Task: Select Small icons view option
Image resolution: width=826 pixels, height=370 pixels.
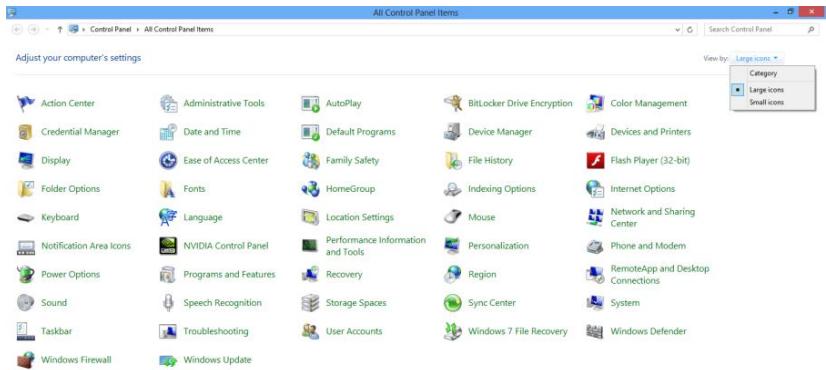Action: (766, 102)
